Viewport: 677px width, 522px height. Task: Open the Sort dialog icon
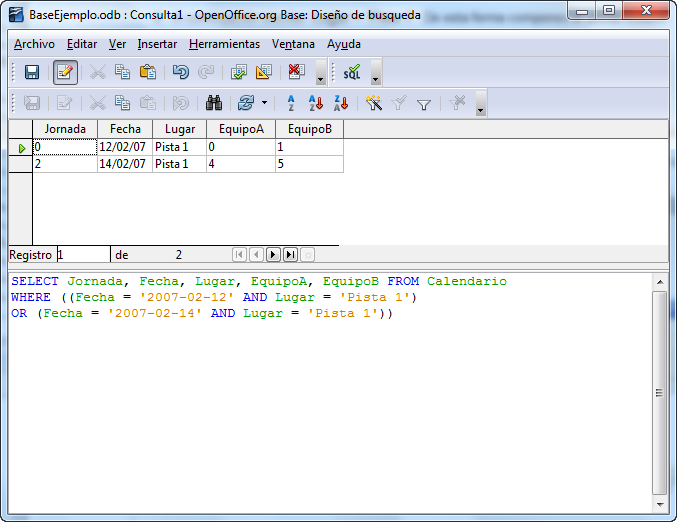click(x=291, y=103)
